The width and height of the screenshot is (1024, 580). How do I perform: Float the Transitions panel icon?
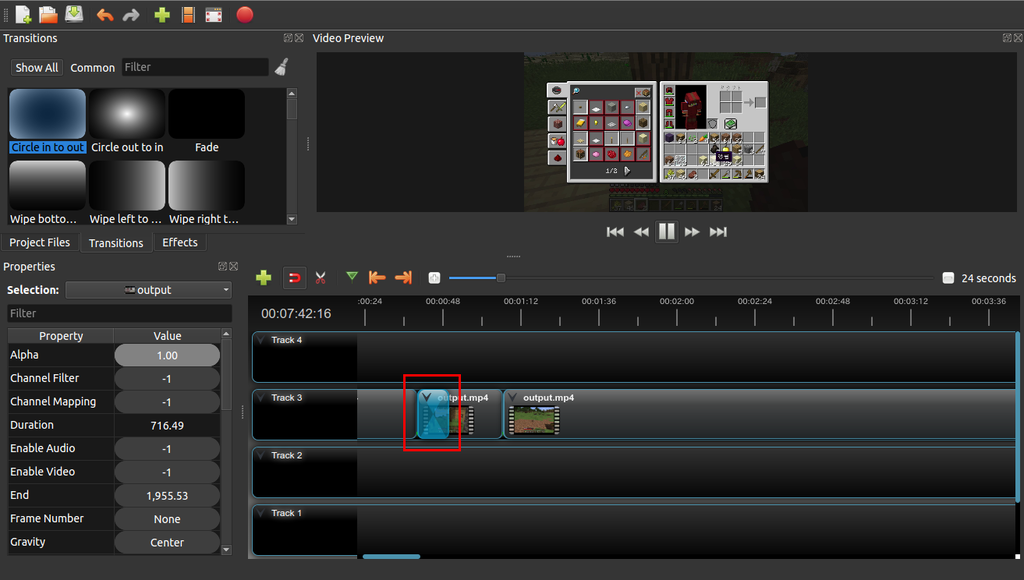click(288, 38)
